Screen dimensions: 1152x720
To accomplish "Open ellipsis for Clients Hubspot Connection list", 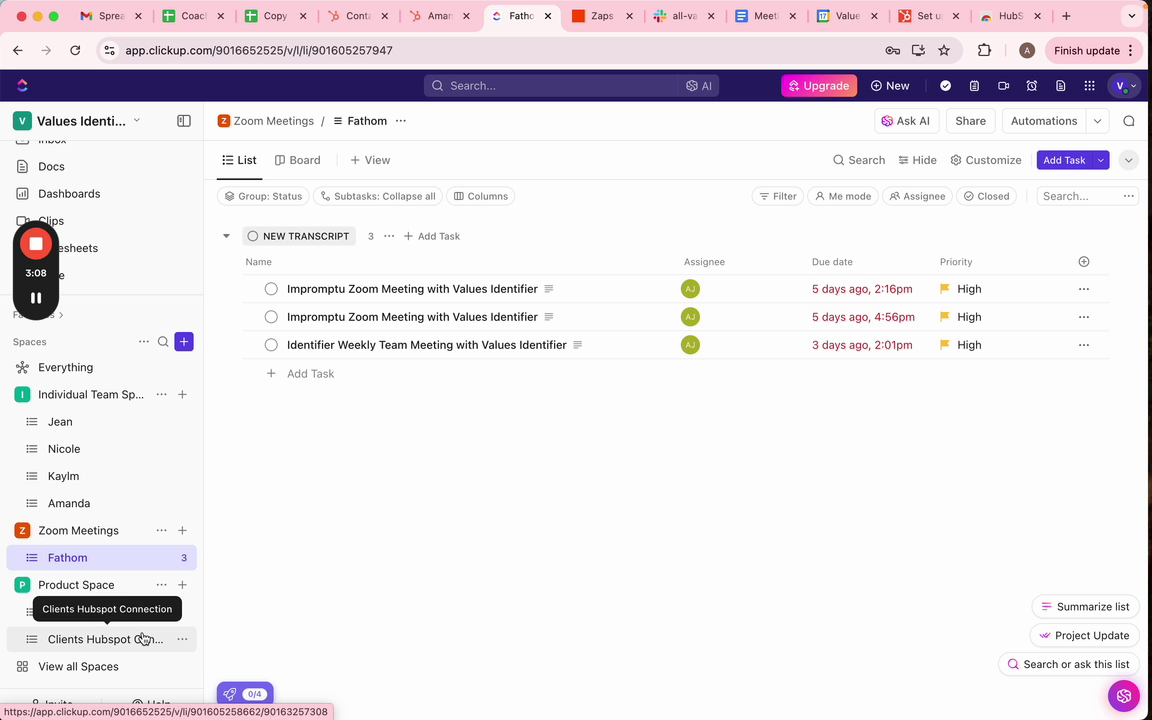I will [182, 639].
